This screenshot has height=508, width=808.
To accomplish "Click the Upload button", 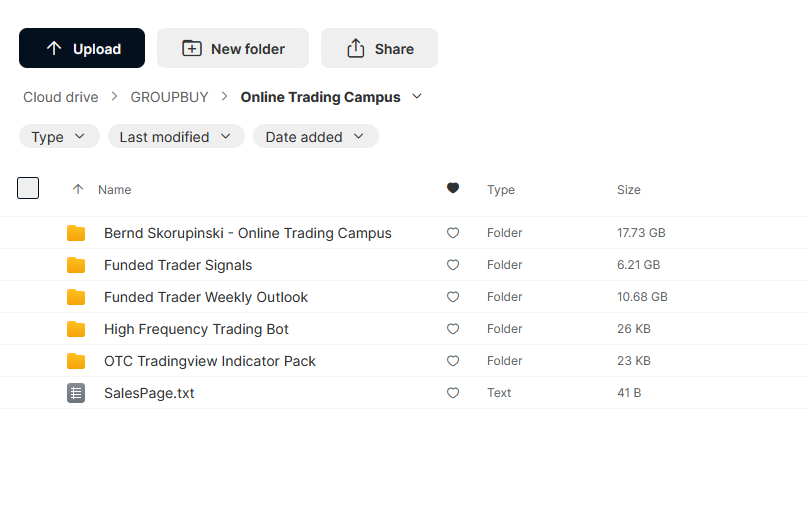I will coord(82,48).
